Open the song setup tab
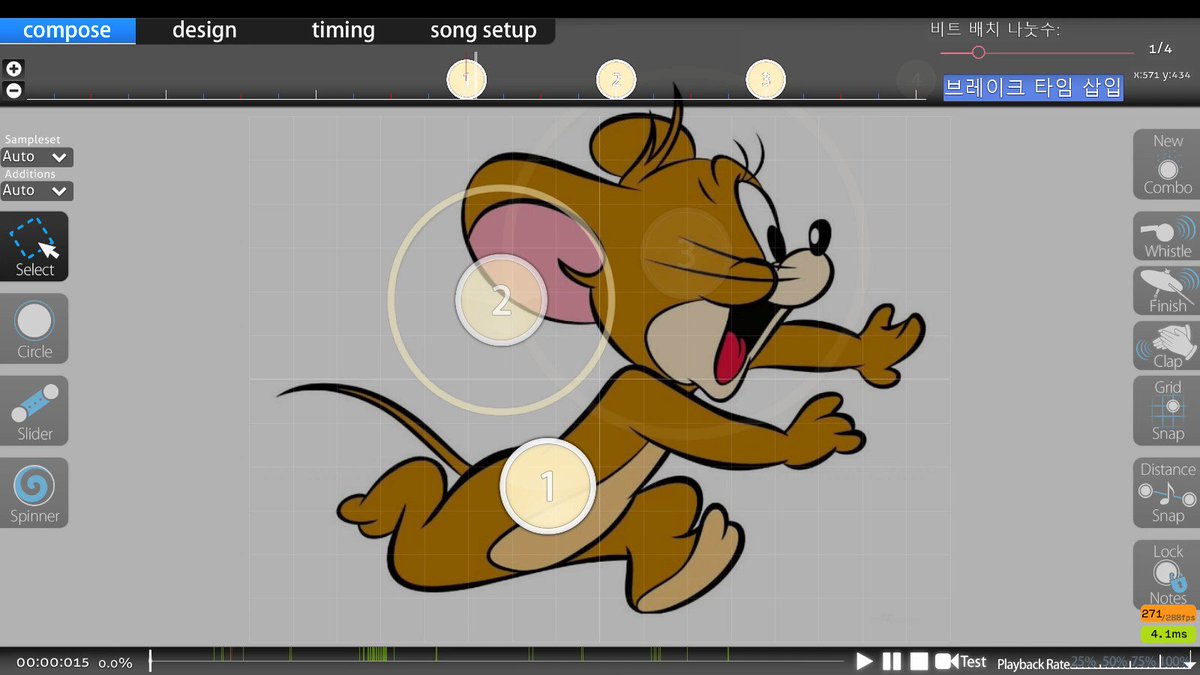Image resolution: width=1200 pixels, height=675 pixels. point(483,30)
